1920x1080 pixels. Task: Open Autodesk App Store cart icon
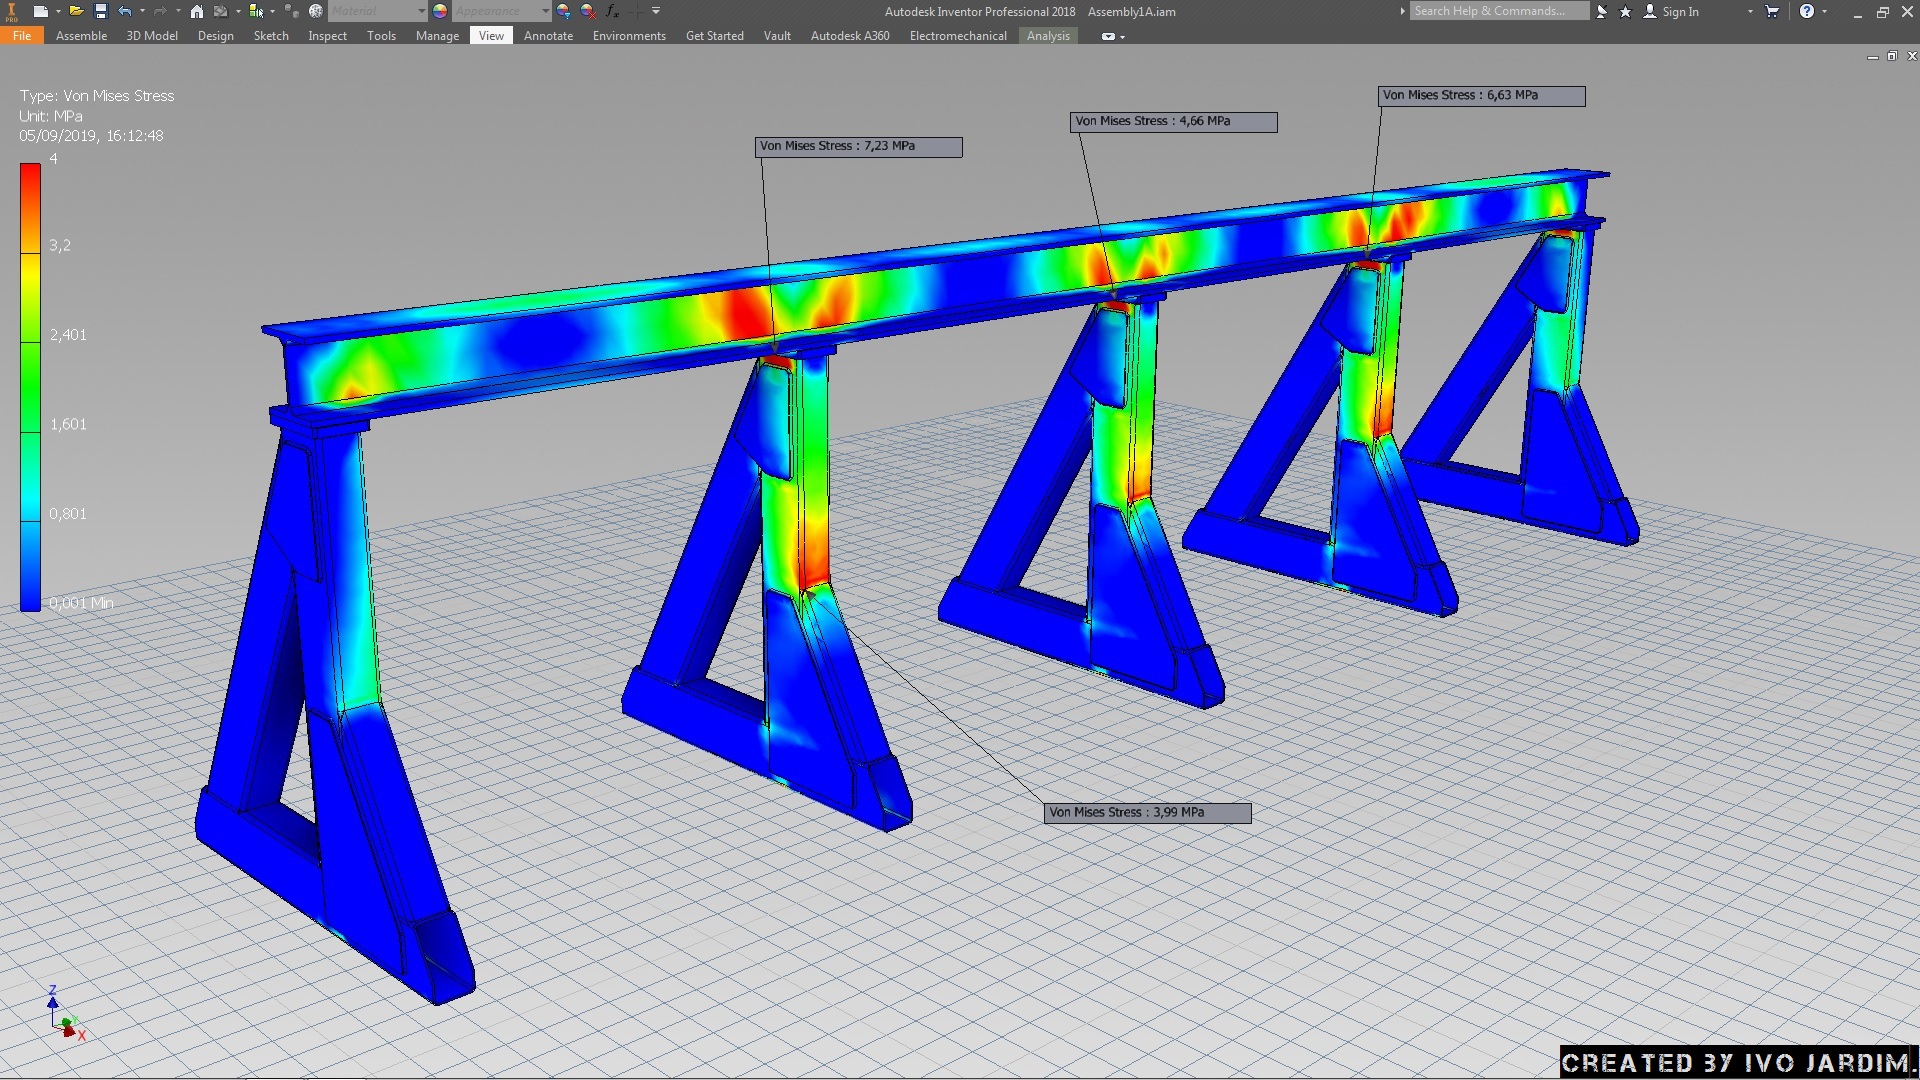(x=1772, y=11)
